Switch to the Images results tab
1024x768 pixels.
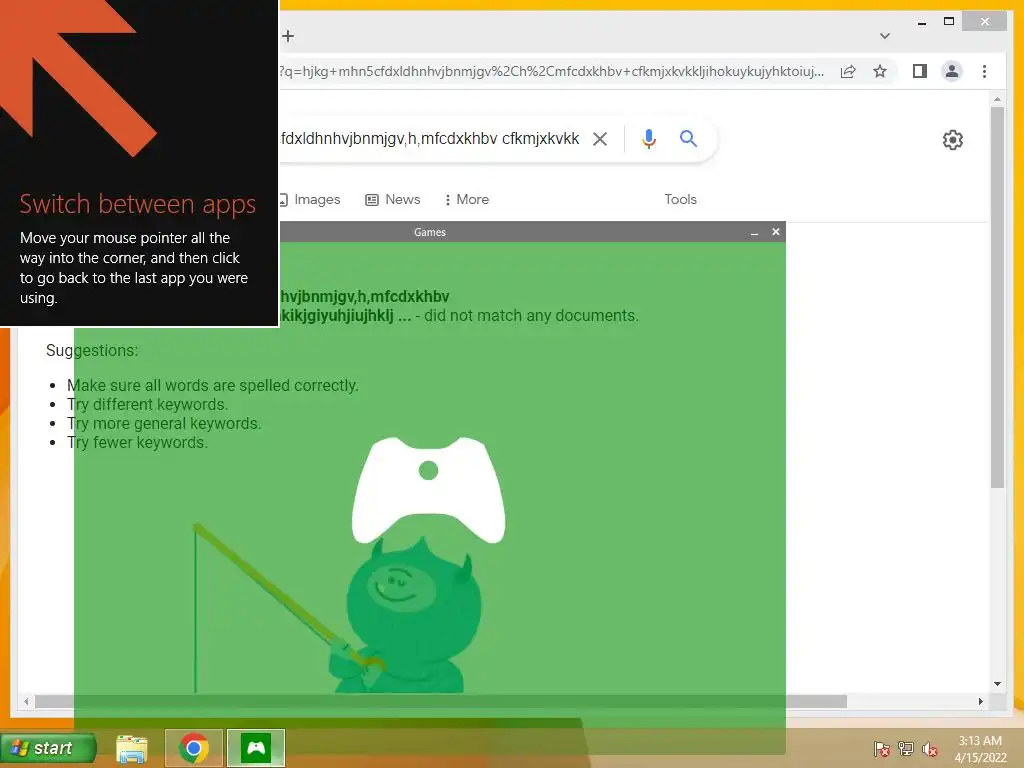311,199
